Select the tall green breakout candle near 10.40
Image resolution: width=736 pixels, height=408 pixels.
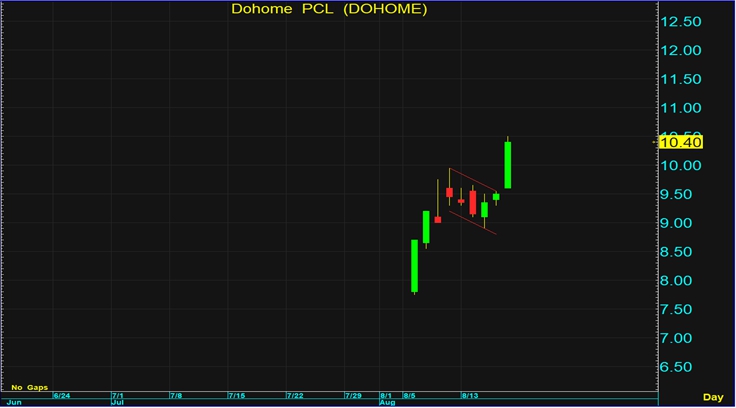(507, 164)
